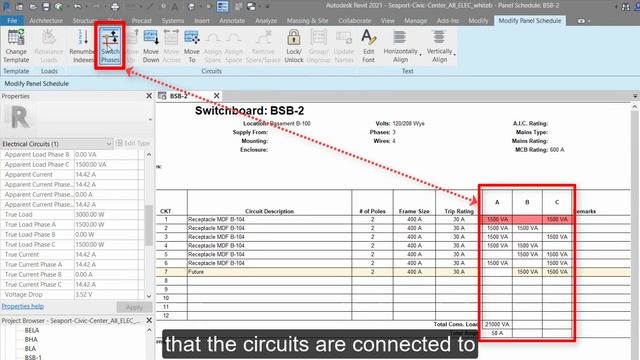The width and height of the screenshot is (640, 360).
Task: Click phase A 1500 VA cell of circuit 1
Action: point(497,220)
